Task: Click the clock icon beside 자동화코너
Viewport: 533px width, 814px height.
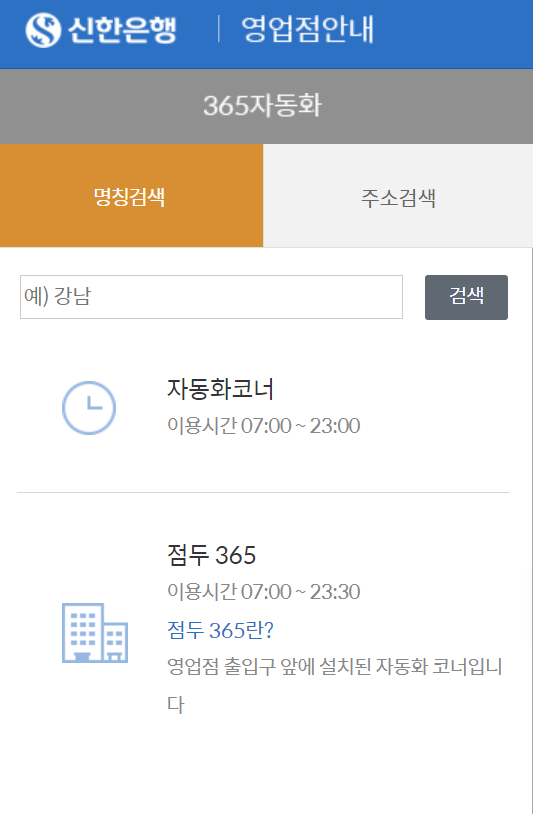Action: pos(89,408)
